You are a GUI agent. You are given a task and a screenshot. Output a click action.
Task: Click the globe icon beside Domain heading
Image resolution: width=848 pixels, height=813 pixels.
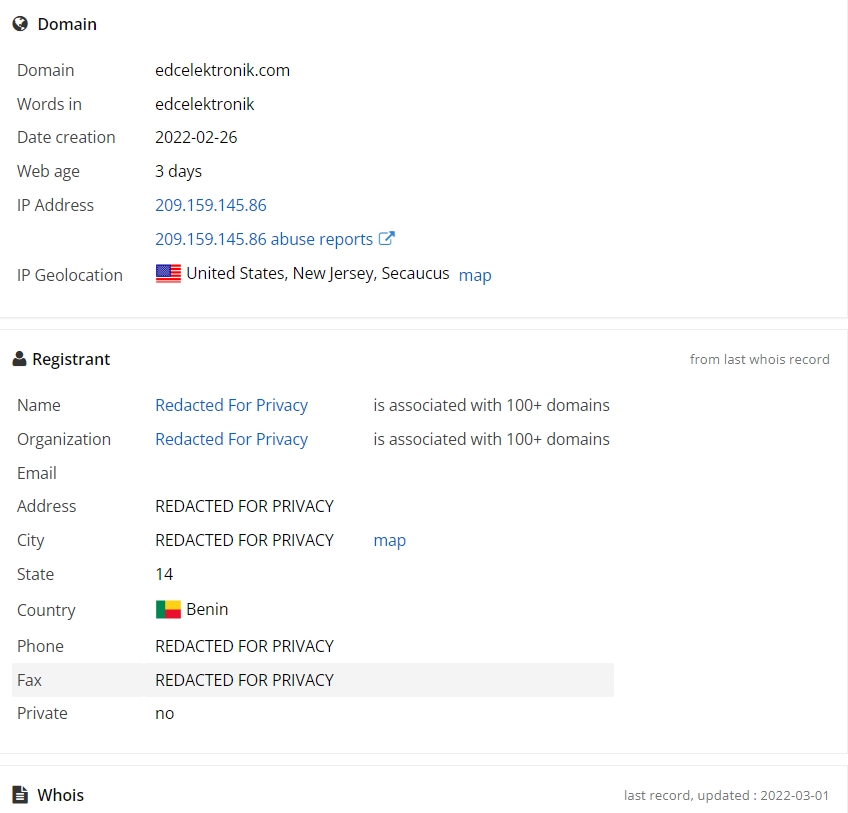point(20,24)
